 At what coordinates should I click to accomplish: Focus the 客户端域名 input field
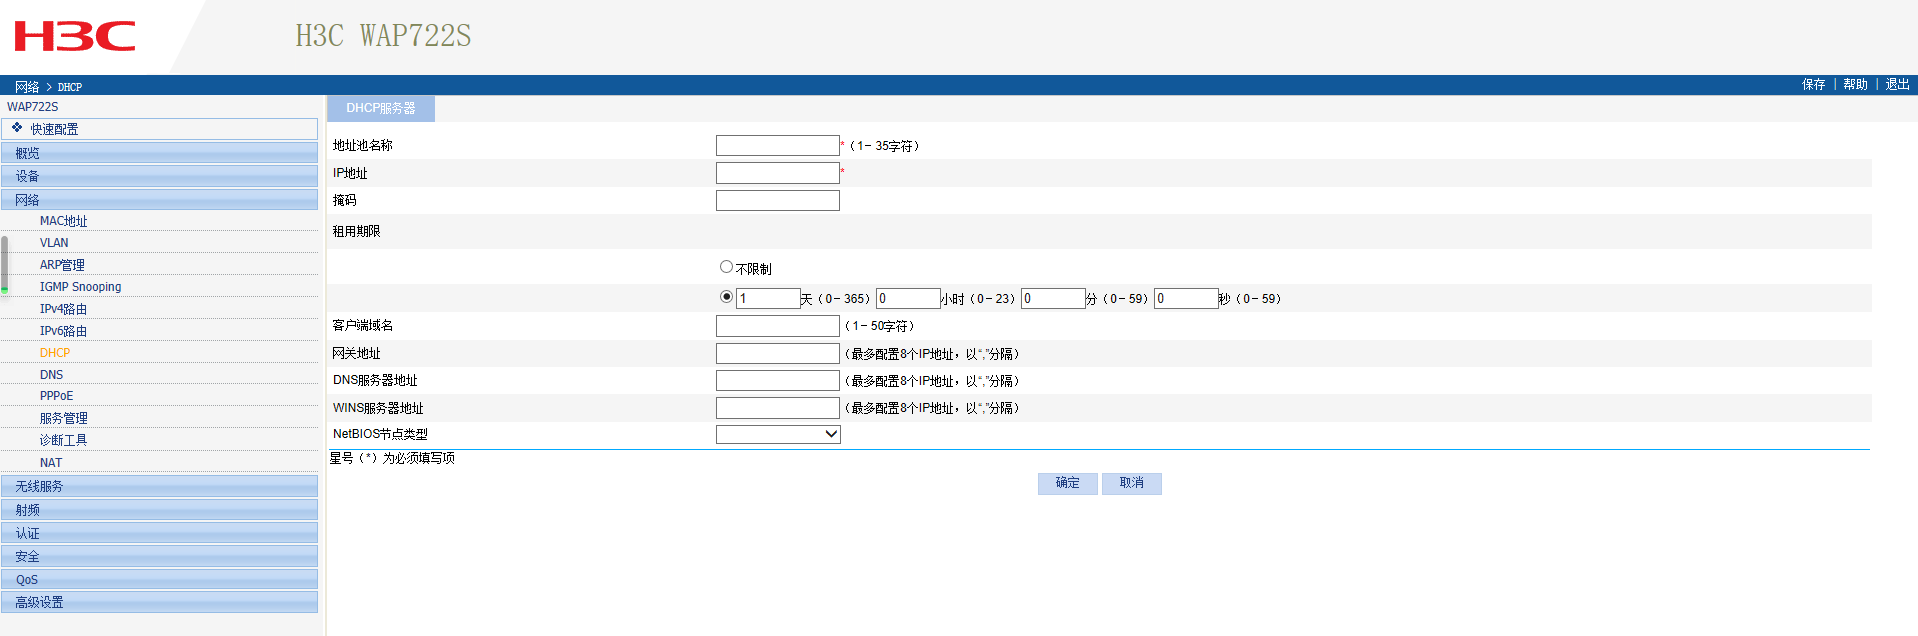[778, 326]
